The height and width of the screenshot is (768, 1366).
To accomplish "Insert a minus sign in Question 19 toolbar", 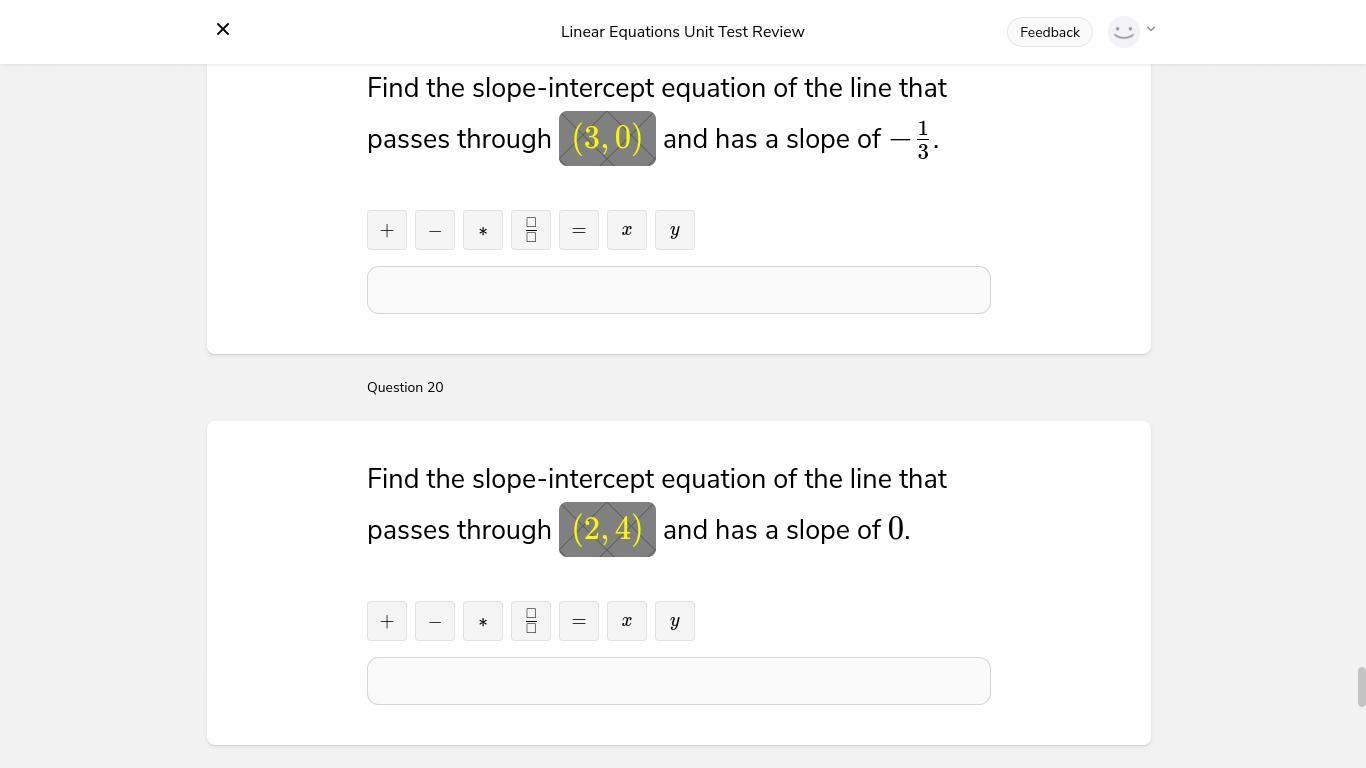I will (x=435, y=230).
